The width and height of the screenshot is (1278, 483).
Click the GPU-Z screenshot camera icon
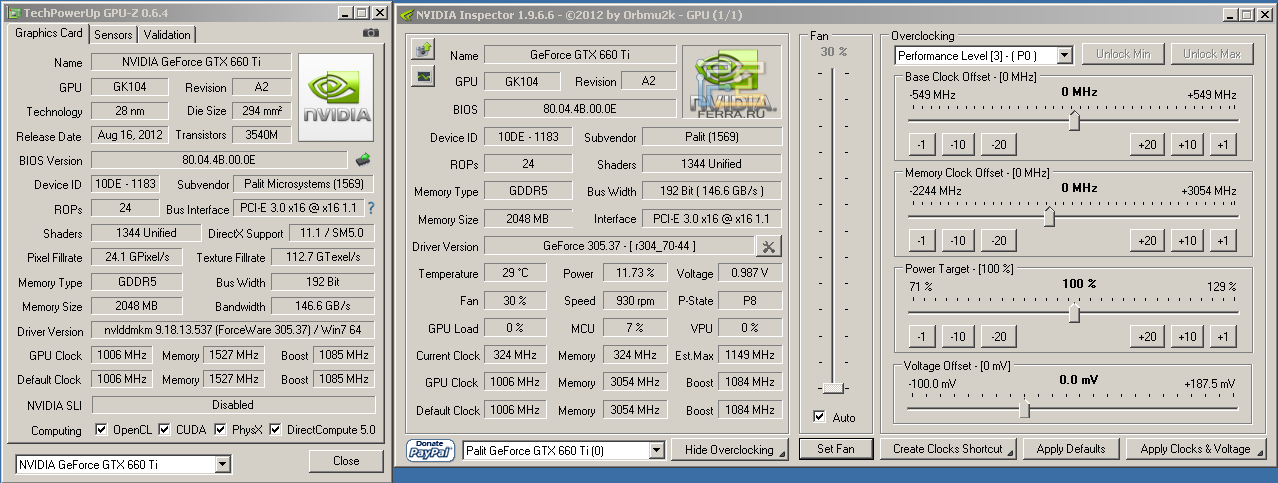[x=371, y=33]
